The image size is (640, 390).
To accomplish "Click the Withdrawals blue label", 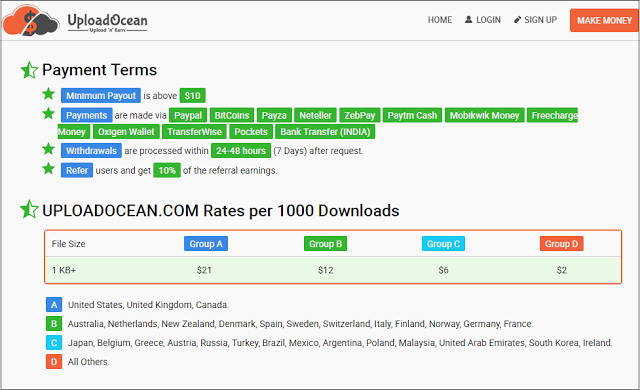I will point(91,151).
